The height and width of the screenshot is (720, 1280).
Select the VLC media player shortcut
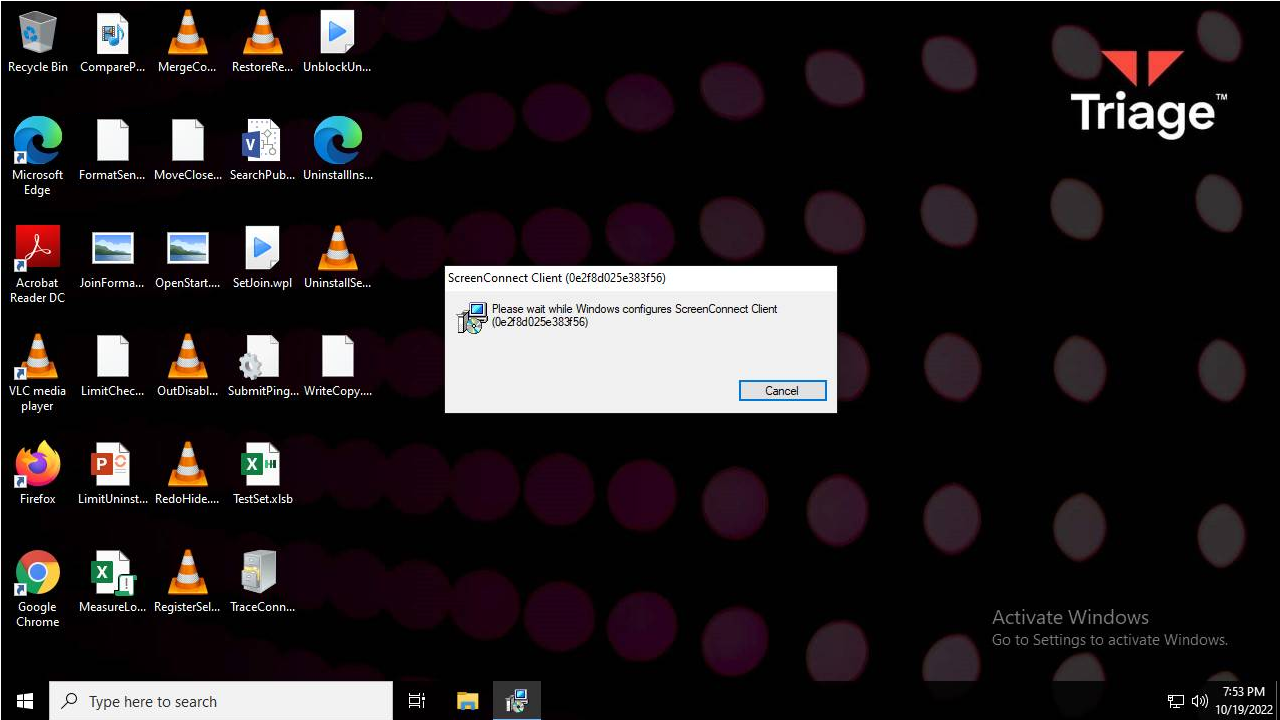[38, 372]
